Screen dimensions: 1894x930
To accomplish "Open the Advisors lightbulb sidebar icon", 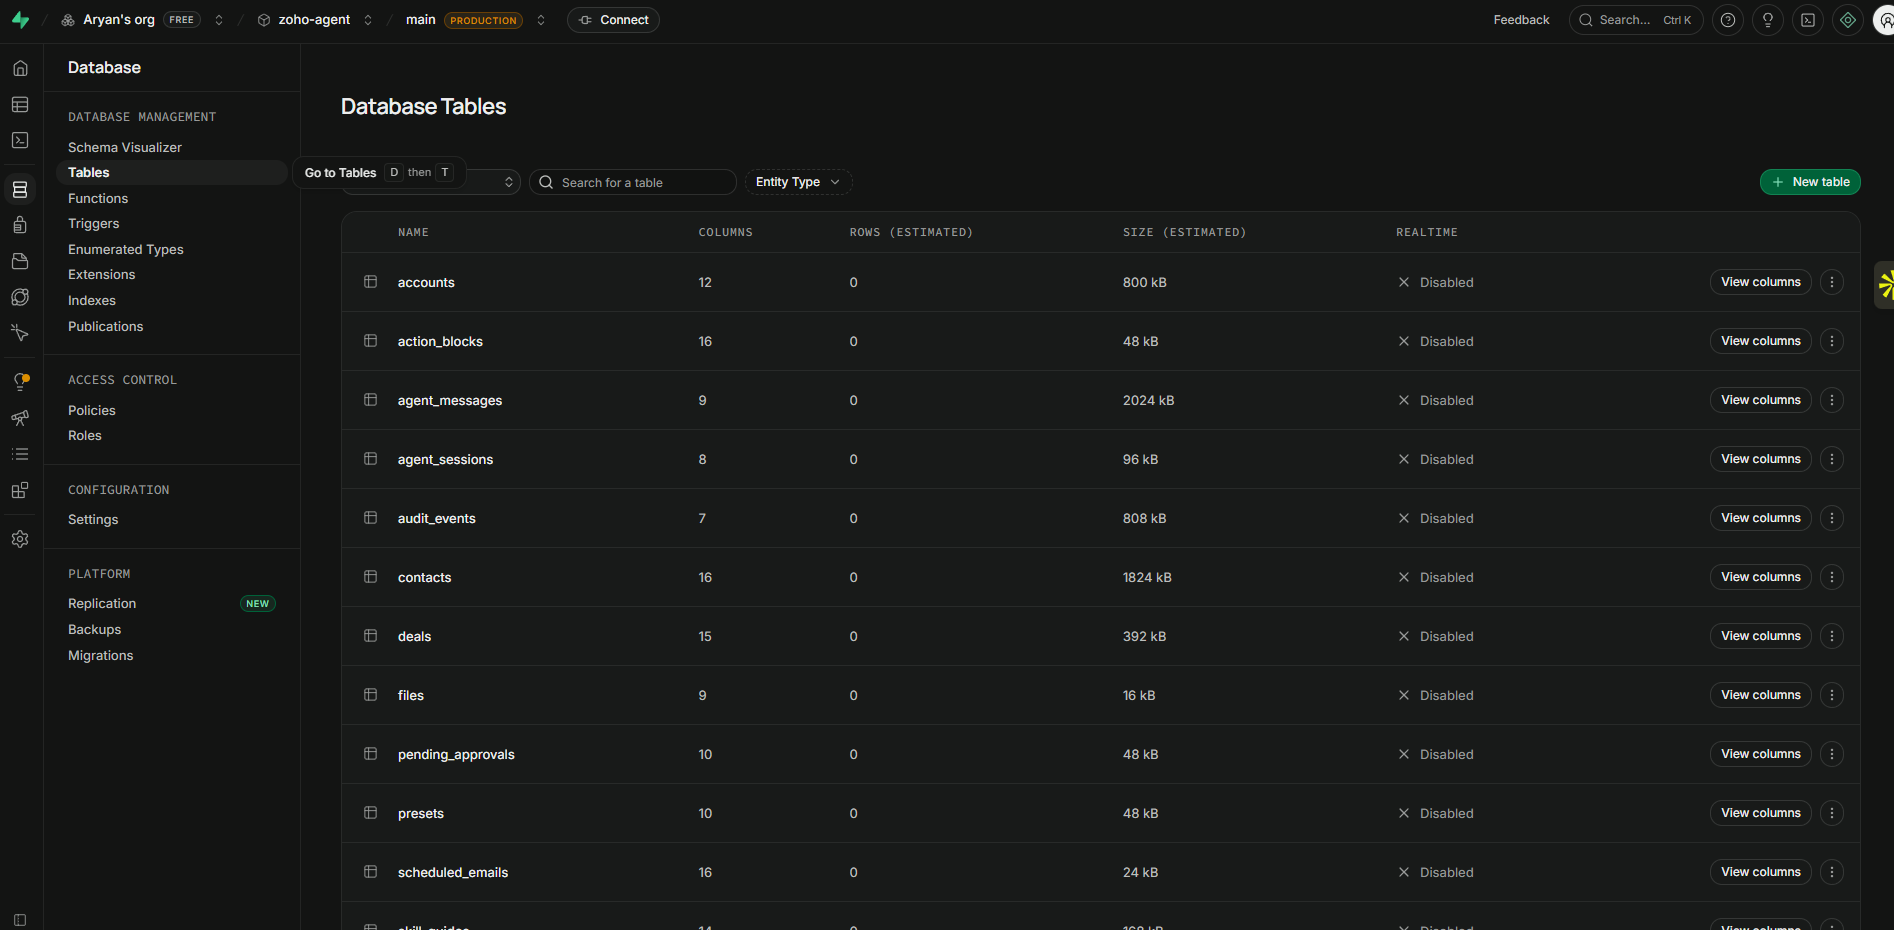I will point(20,382).
